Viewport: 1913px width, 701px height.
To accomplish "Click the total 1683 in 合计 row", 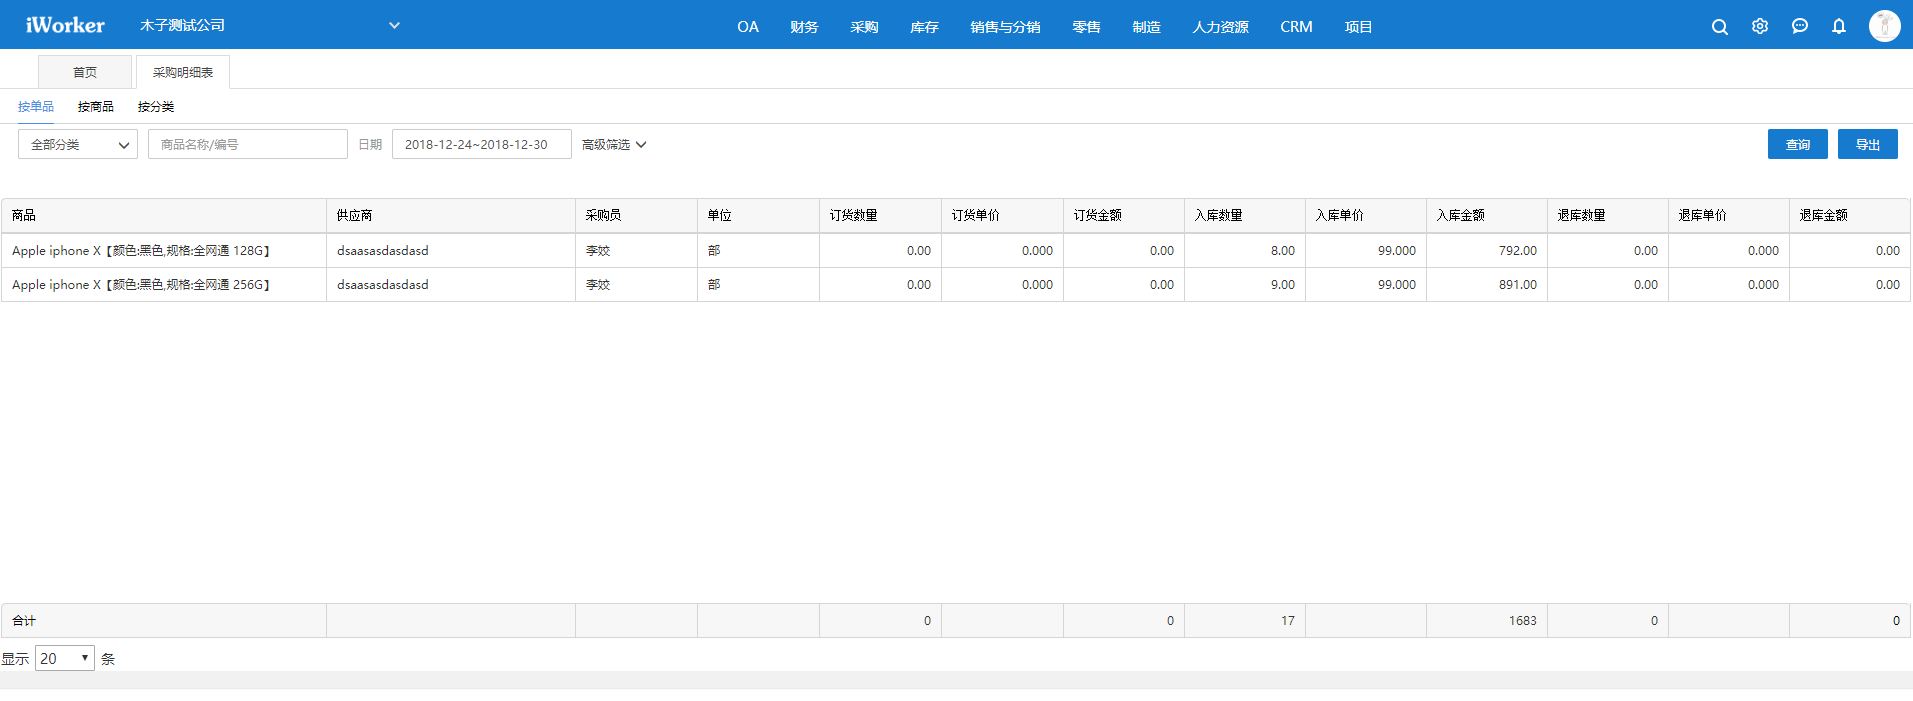I will 1522,621.
